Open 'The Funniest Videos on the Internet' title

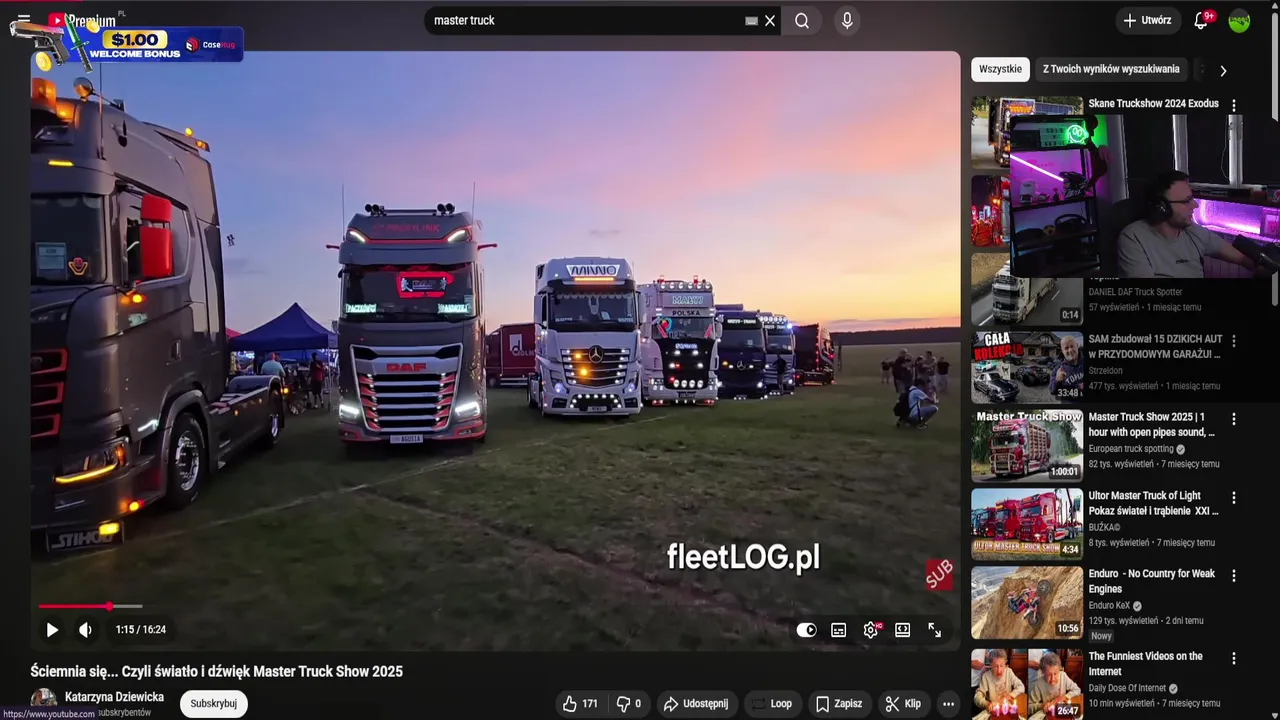coord(1146,664)
